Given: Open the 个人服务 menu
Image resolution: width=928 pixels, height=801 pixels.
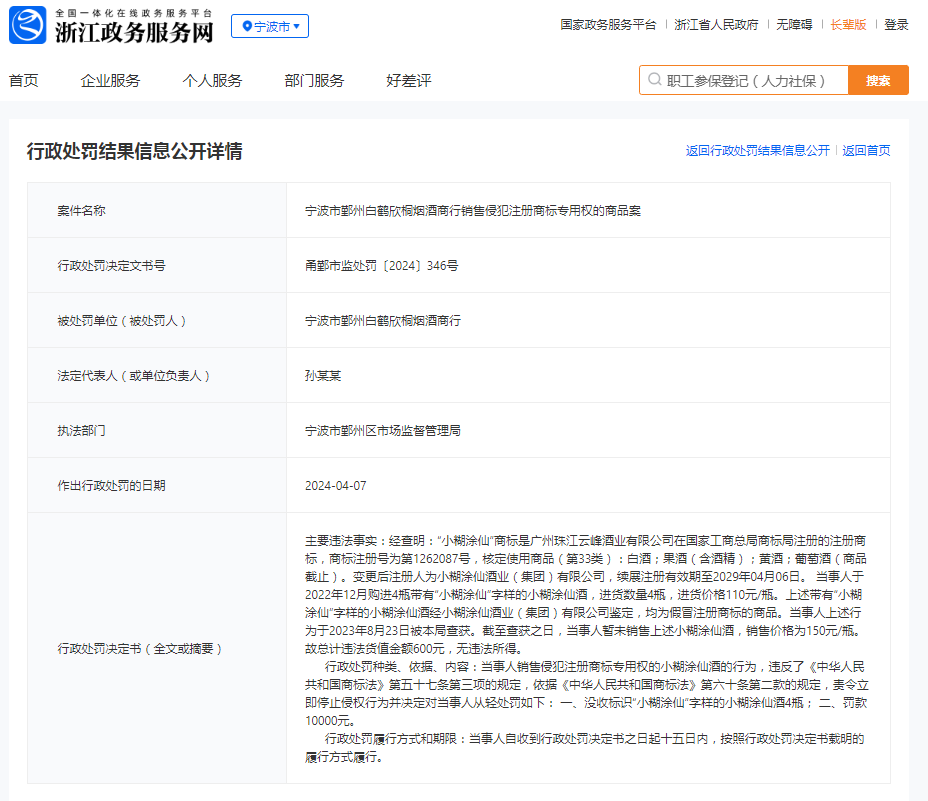Looking at the screenshot, I should click(x=212, y=81).
